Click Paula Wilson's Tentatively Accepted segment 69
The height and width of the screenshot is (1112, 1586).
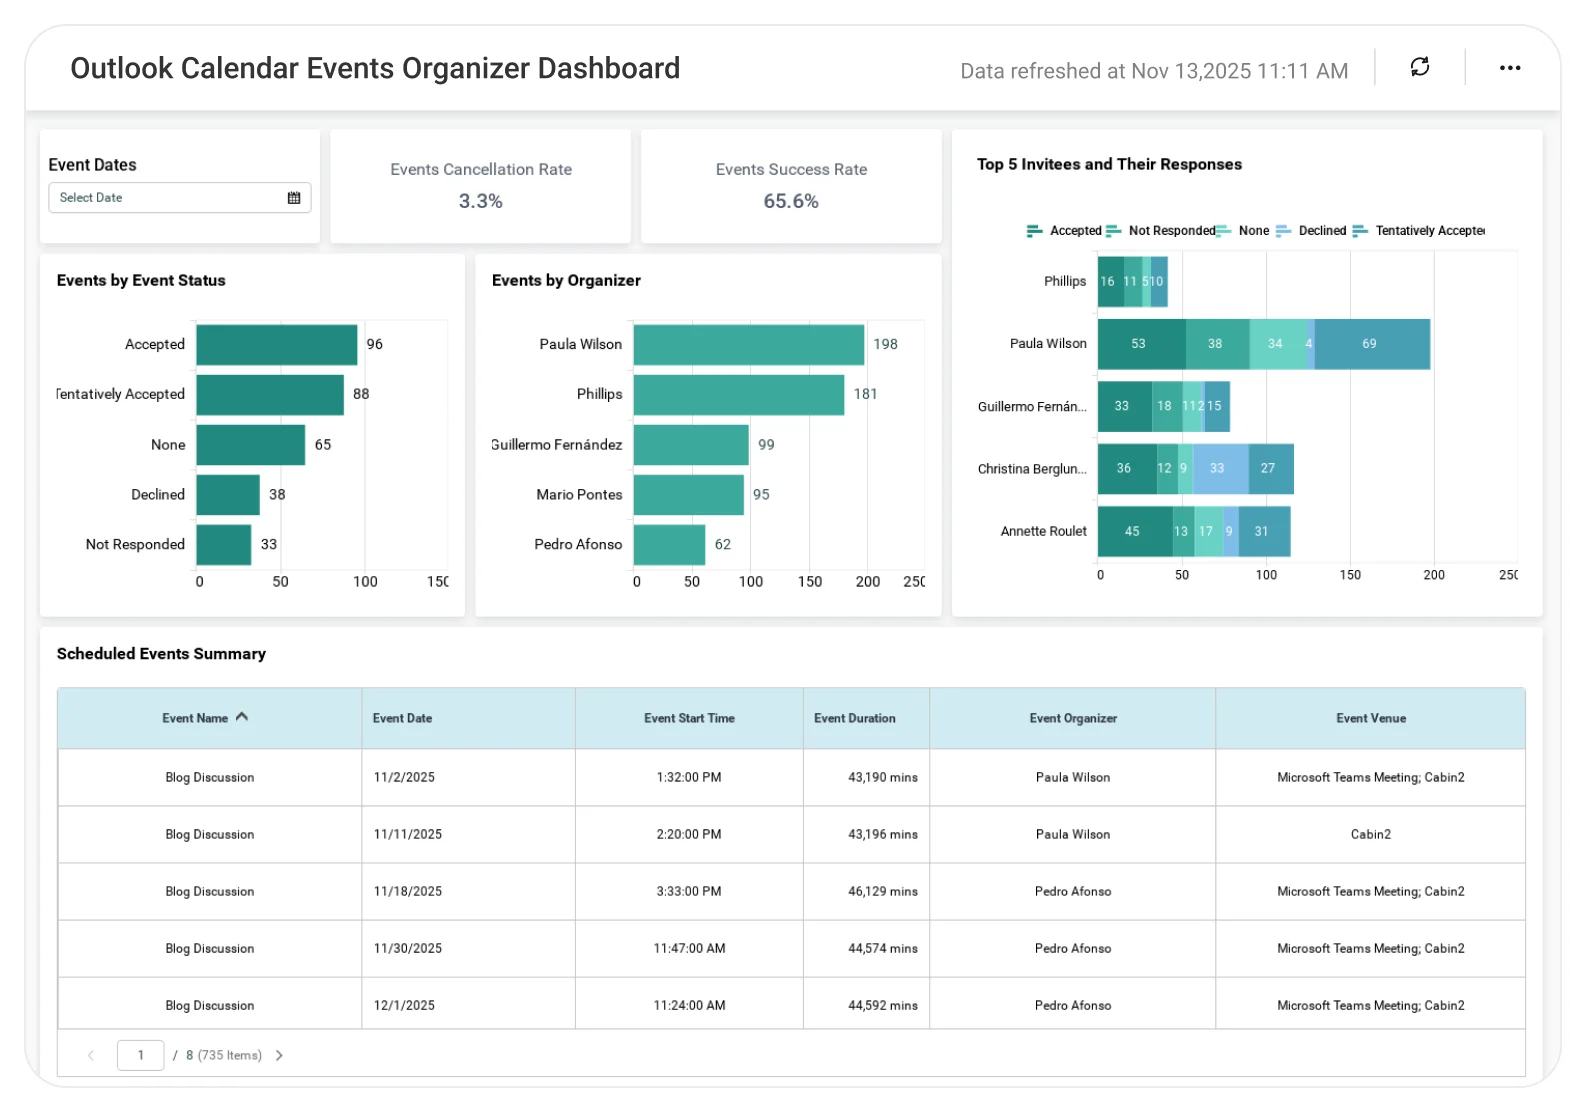pyautogui.click(x=1372, y=344)
